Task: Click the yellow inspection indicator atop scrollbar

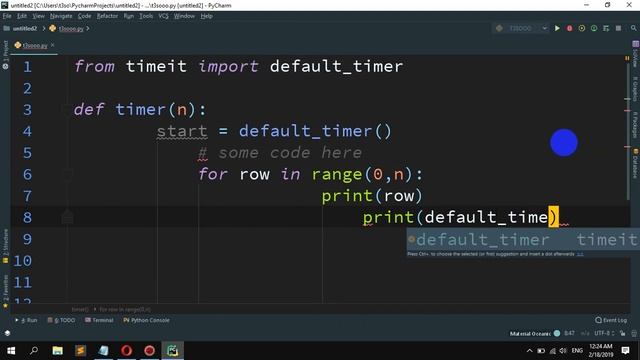Action: point(627,58)
